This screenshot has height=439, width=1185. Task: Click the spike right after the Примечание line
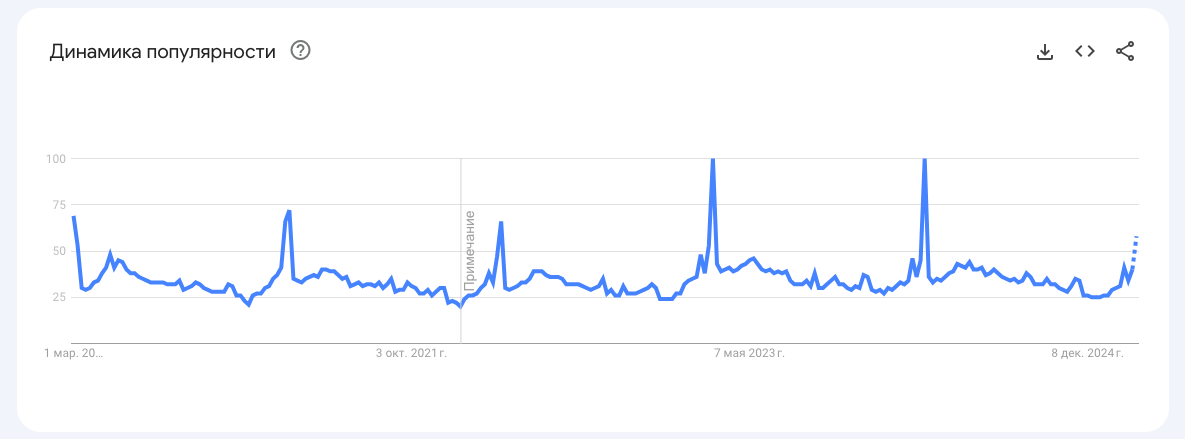[500, 223]
